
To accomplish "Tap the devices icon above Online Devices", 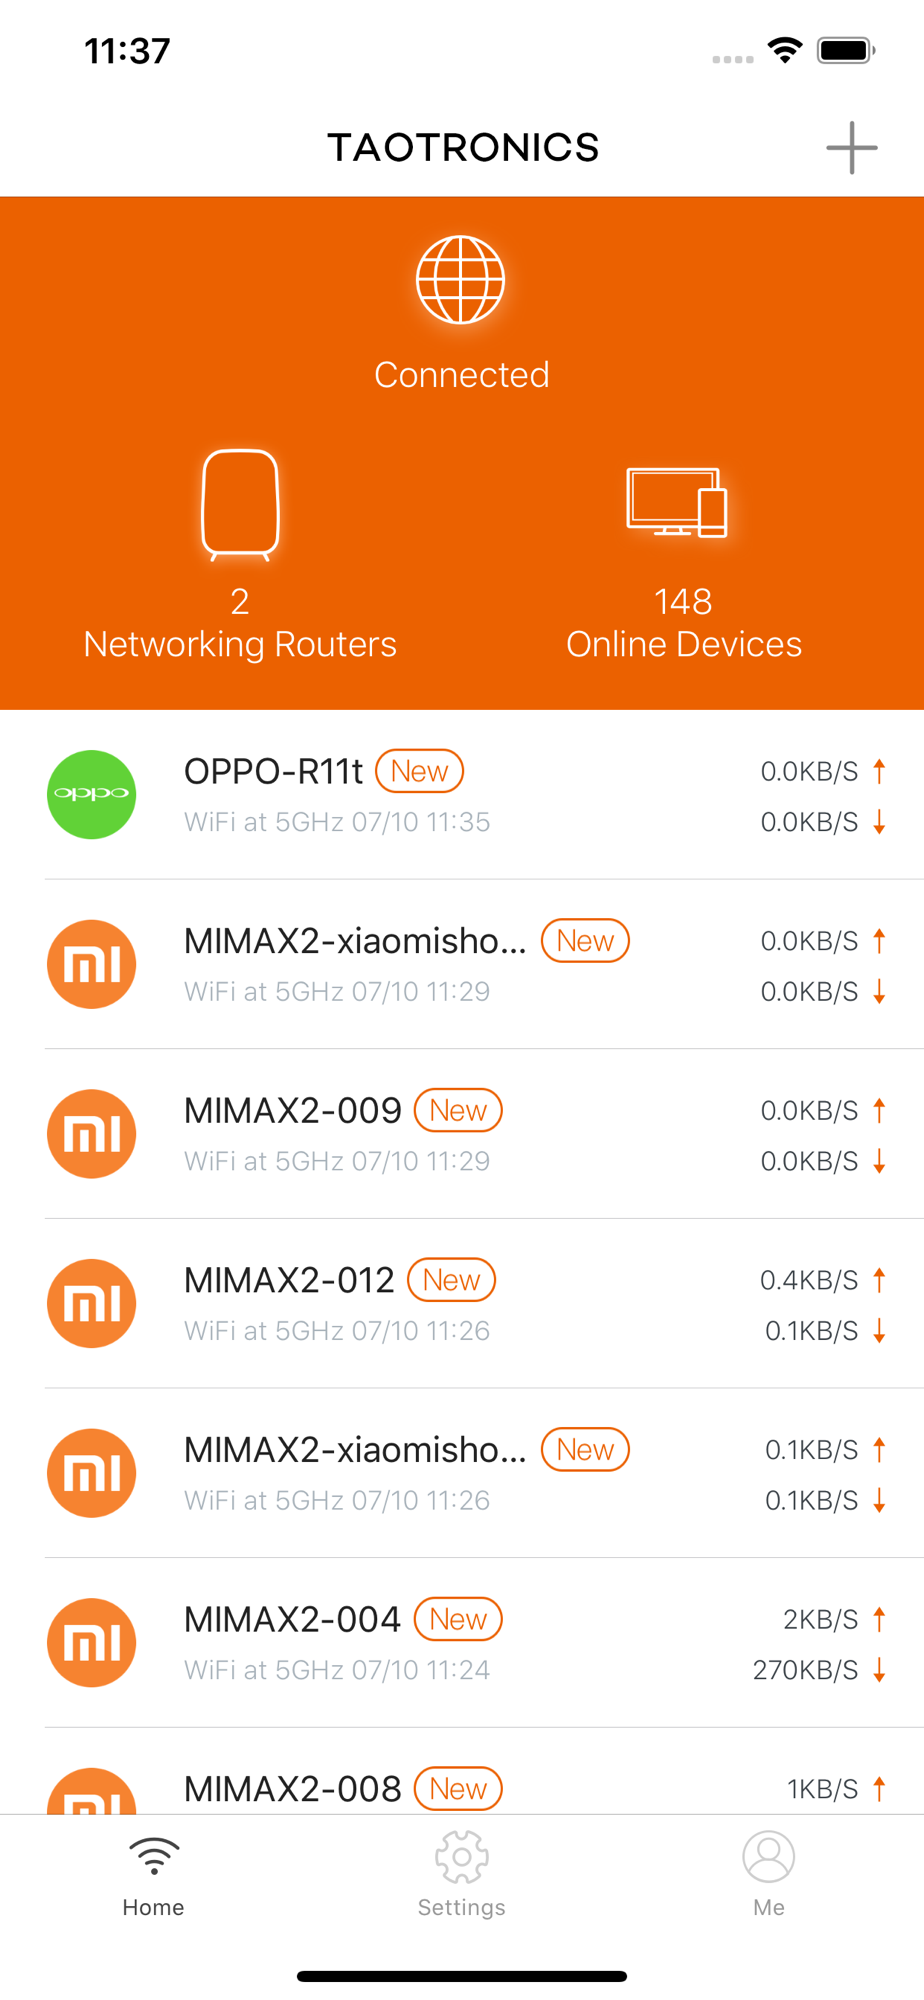I will tap(677, 502).
